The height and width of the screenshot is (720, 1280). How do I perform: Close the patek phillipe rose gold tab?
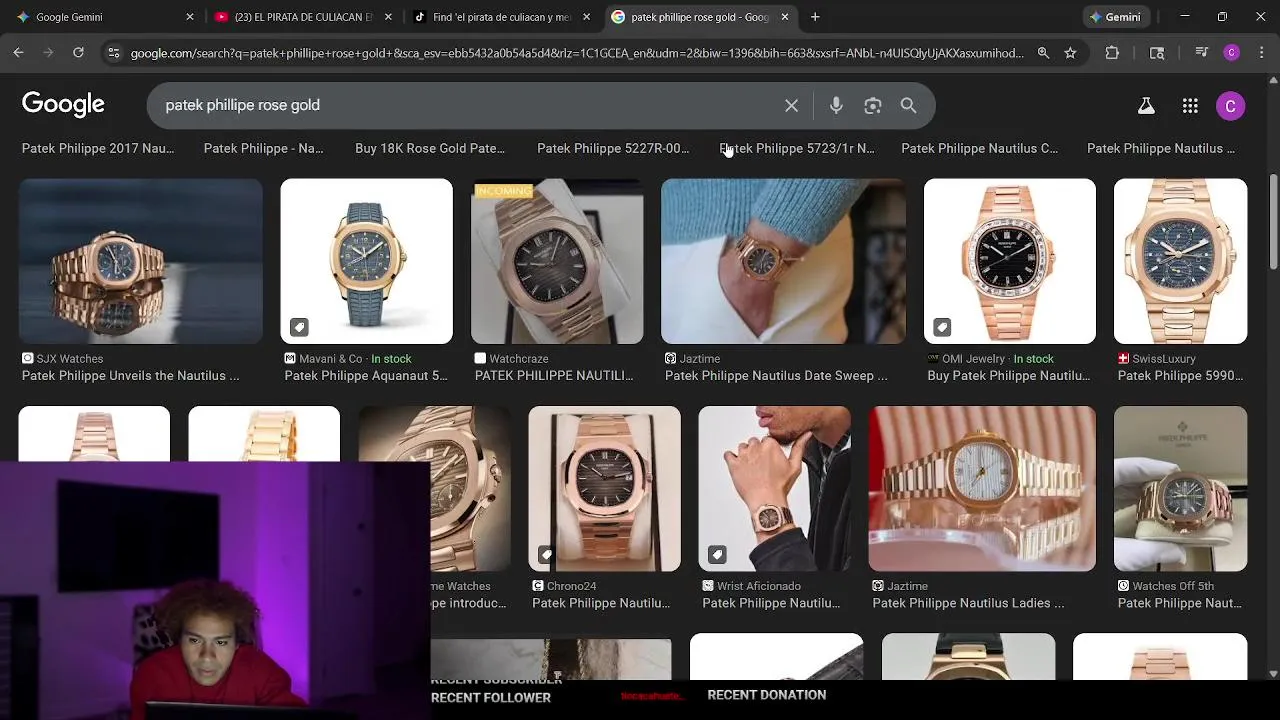(785, 17)
